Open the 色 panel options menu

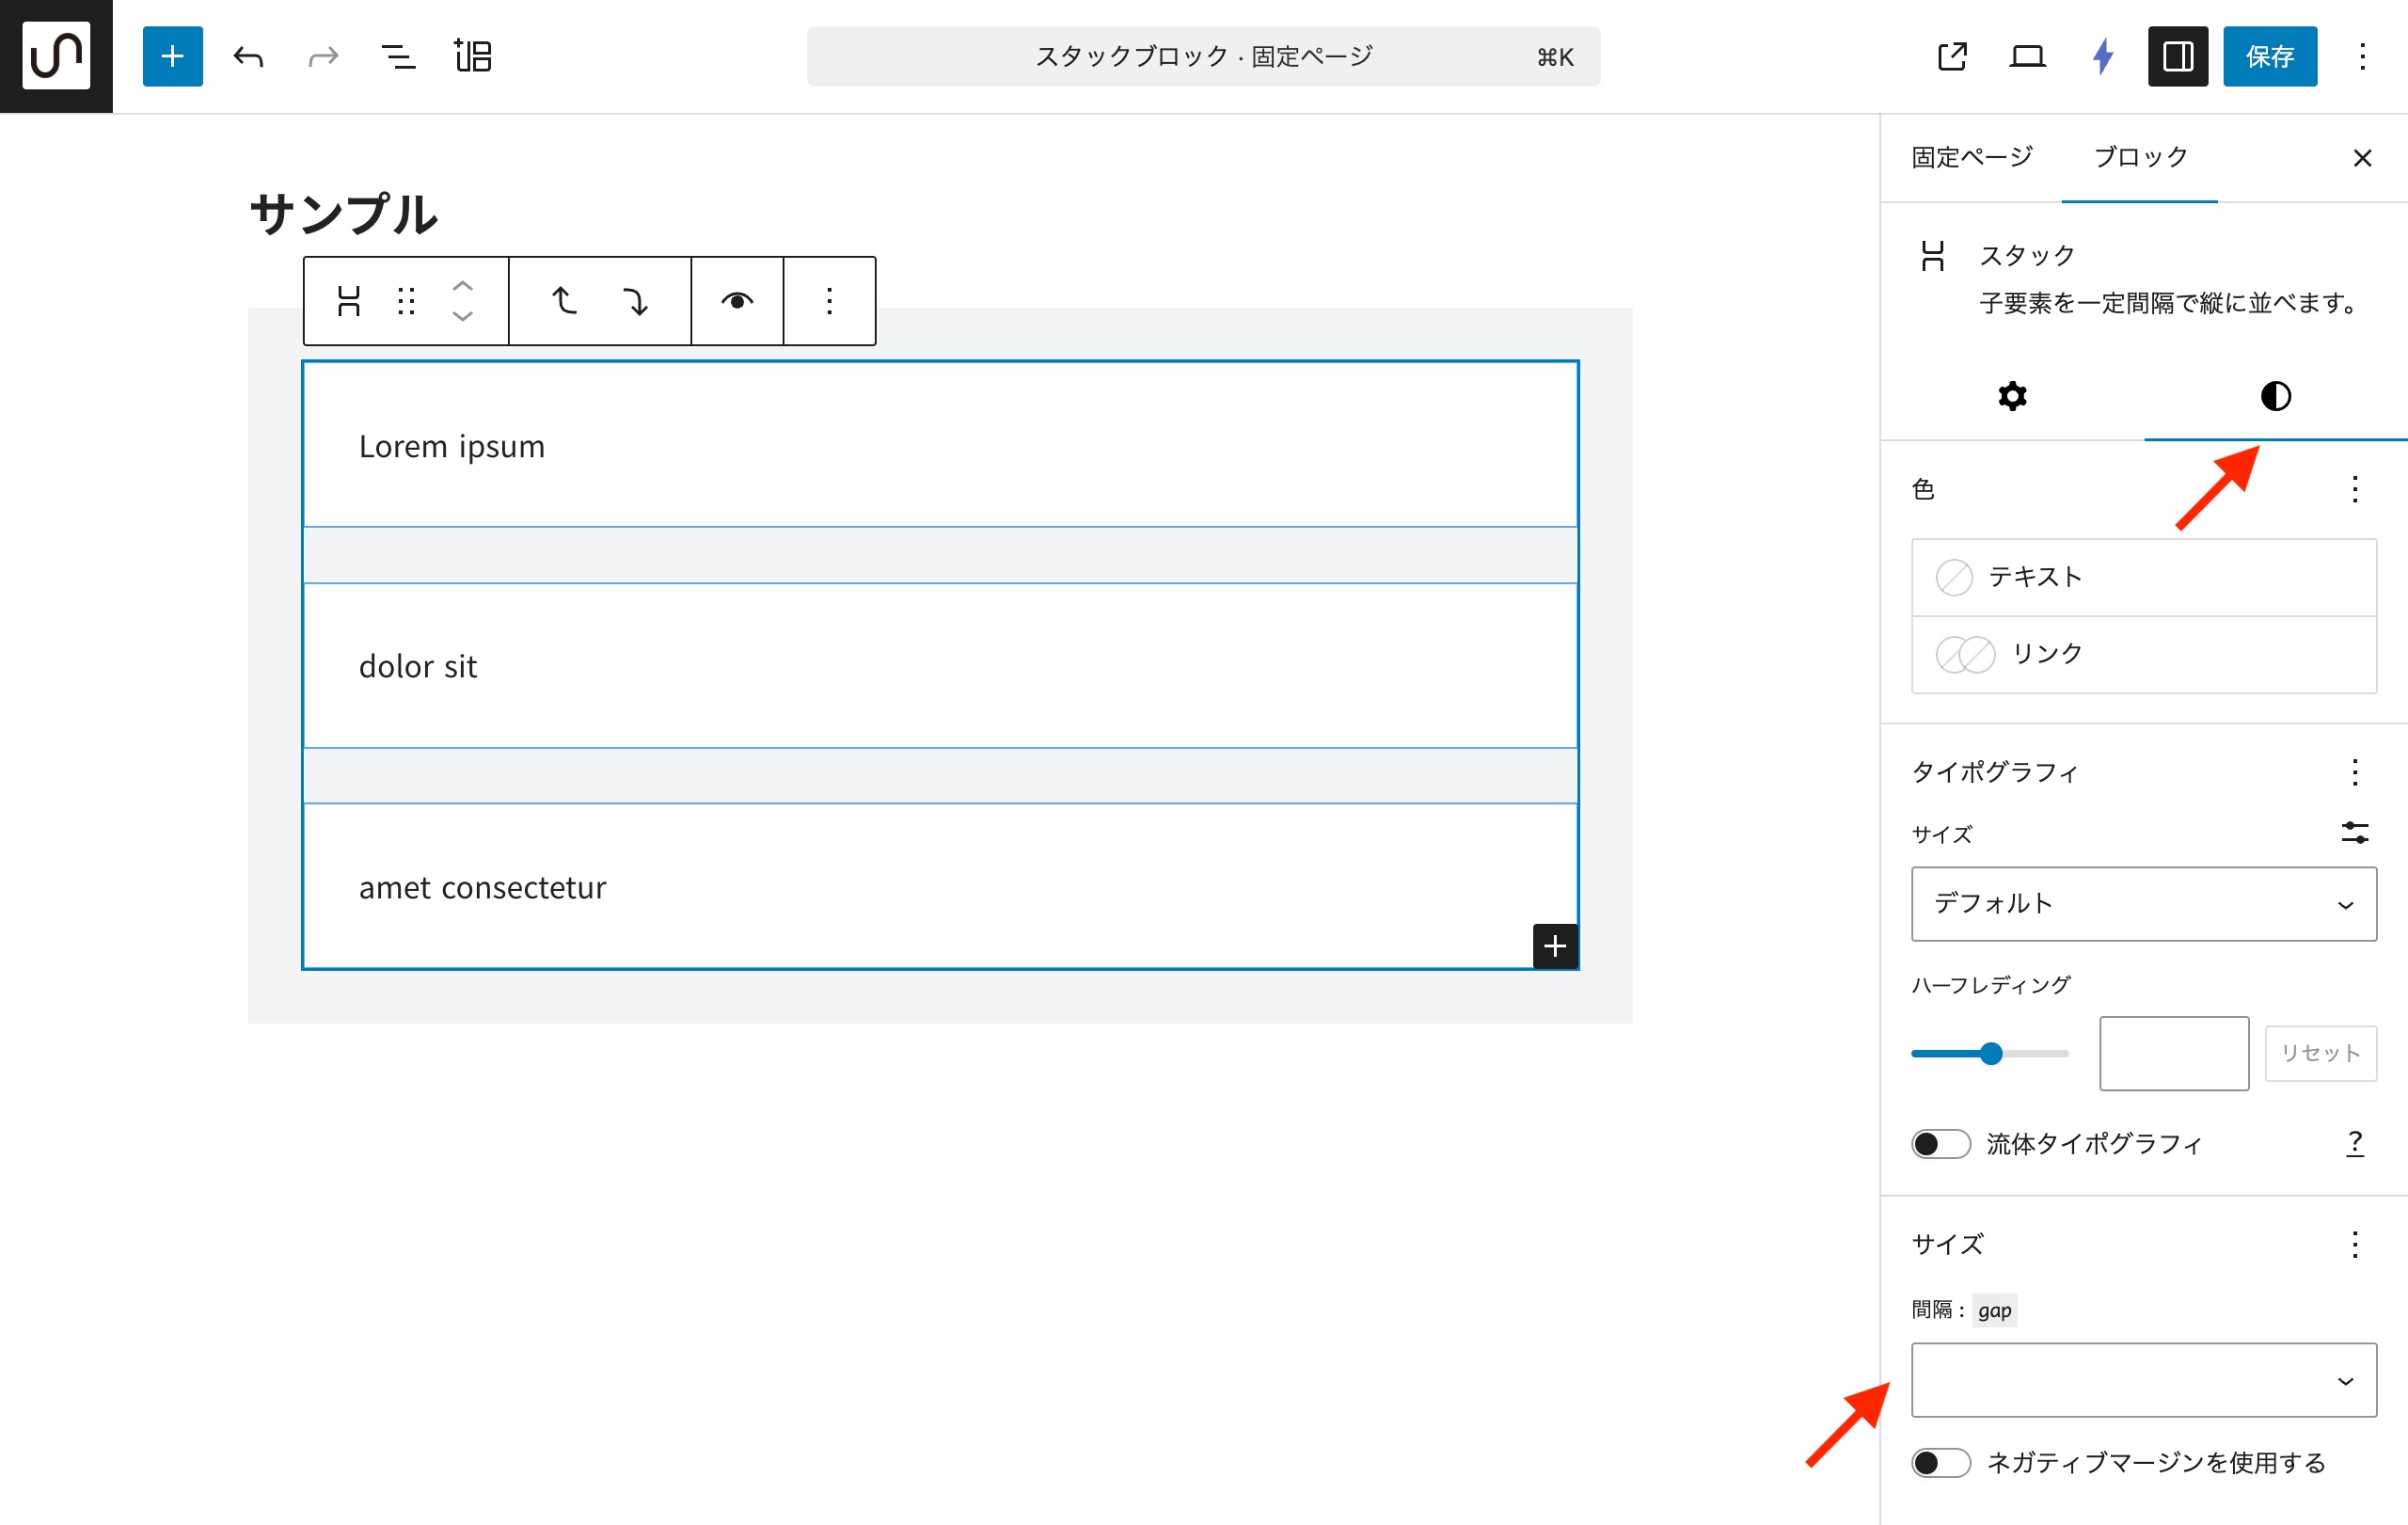pos(2355,489)
